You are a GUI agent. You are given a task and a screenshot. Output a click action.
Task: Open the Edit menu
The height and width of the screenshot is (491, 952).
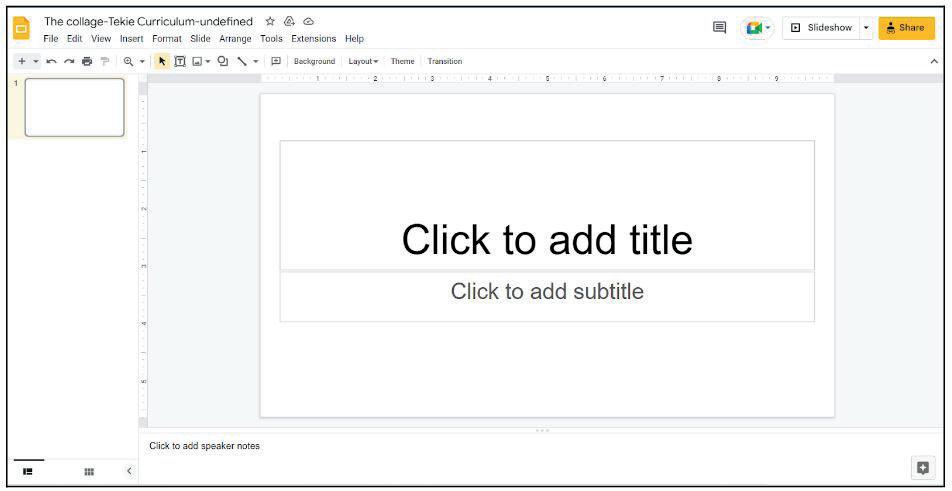pos(75,39)
